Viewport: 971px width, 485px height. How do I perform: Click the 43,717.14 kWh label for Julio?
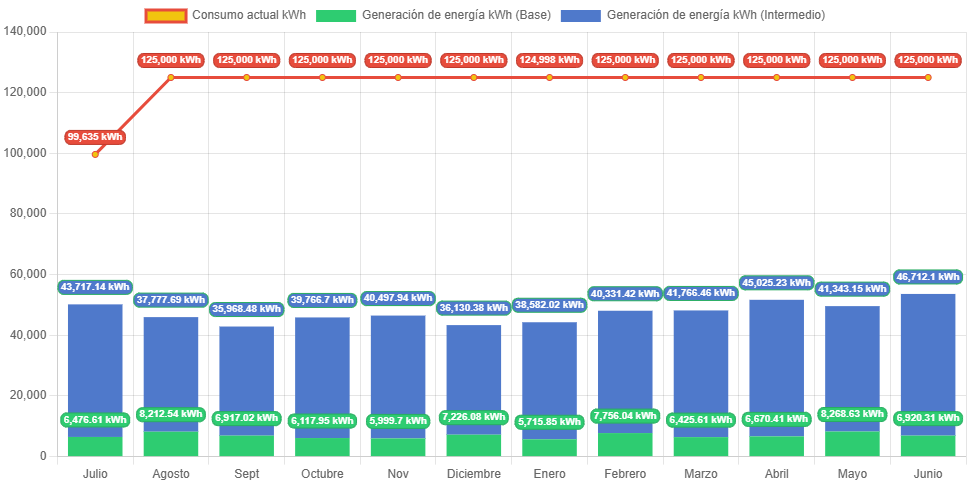tap(95, 286)
